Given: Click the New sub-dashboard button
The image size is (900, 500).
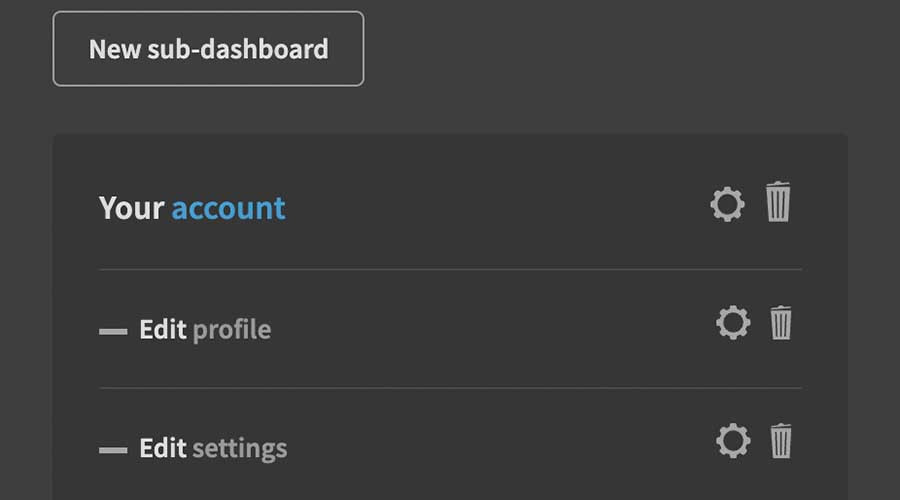Looking at the screenshot, I should [x=208, y=49].
